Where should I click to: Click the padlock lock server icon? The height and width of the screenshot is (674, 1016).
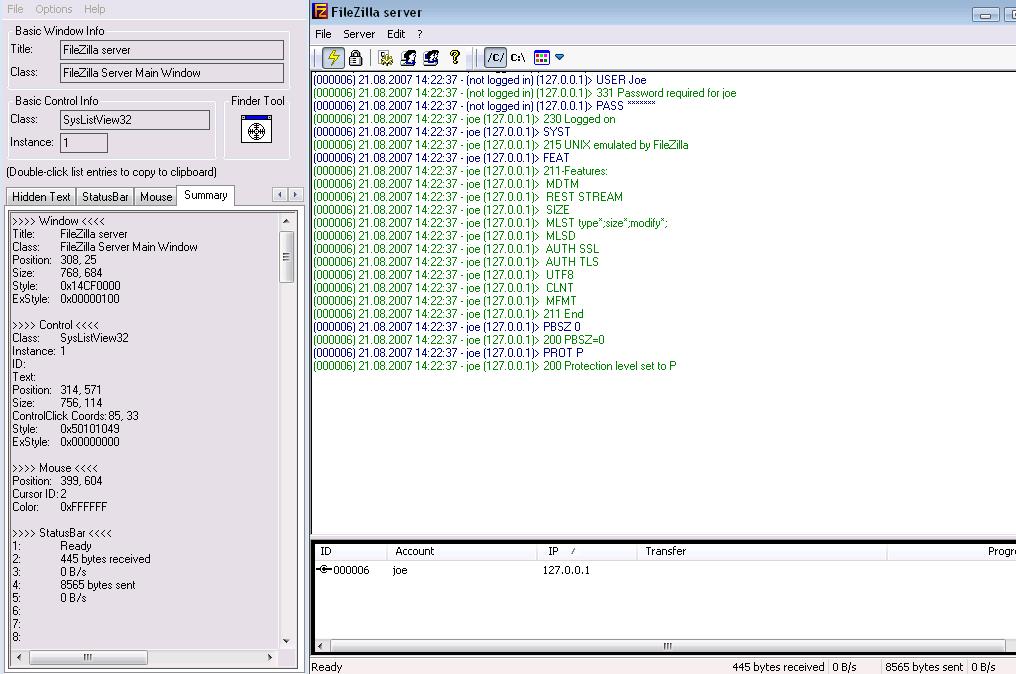pyautogui.click(x=355, y=58)
